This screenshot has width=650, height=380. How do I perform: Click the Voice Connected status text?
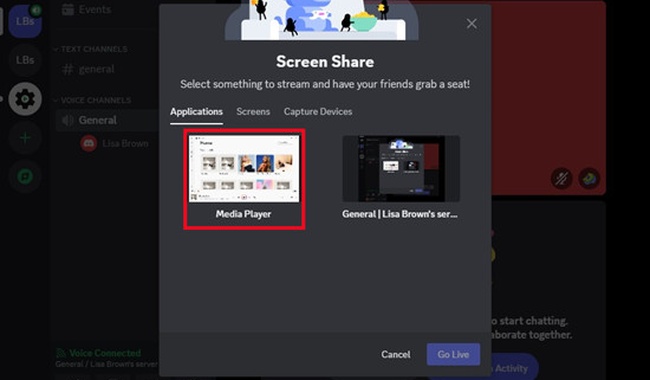(x=105, y=353)
